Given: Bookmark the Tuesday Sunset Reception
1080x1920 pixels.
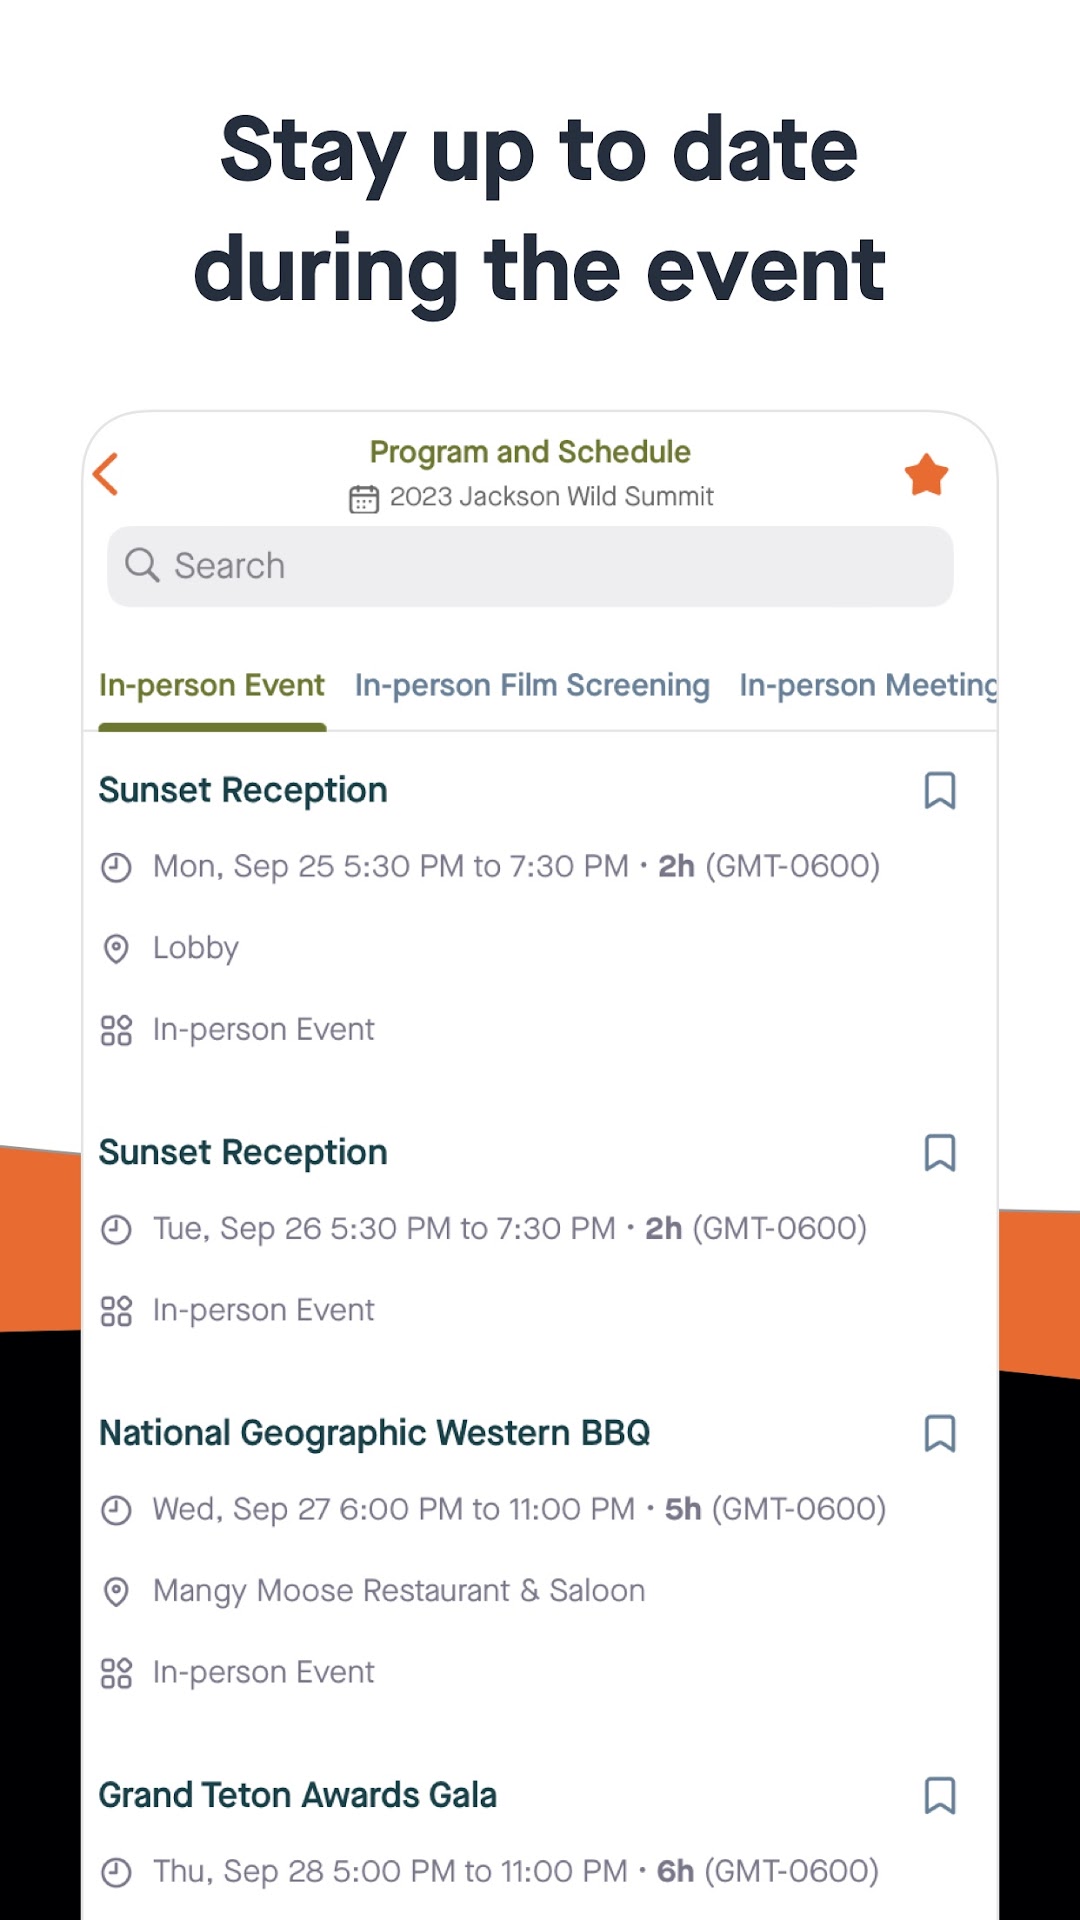Looking at the screenshot, I should (940, 1152).
